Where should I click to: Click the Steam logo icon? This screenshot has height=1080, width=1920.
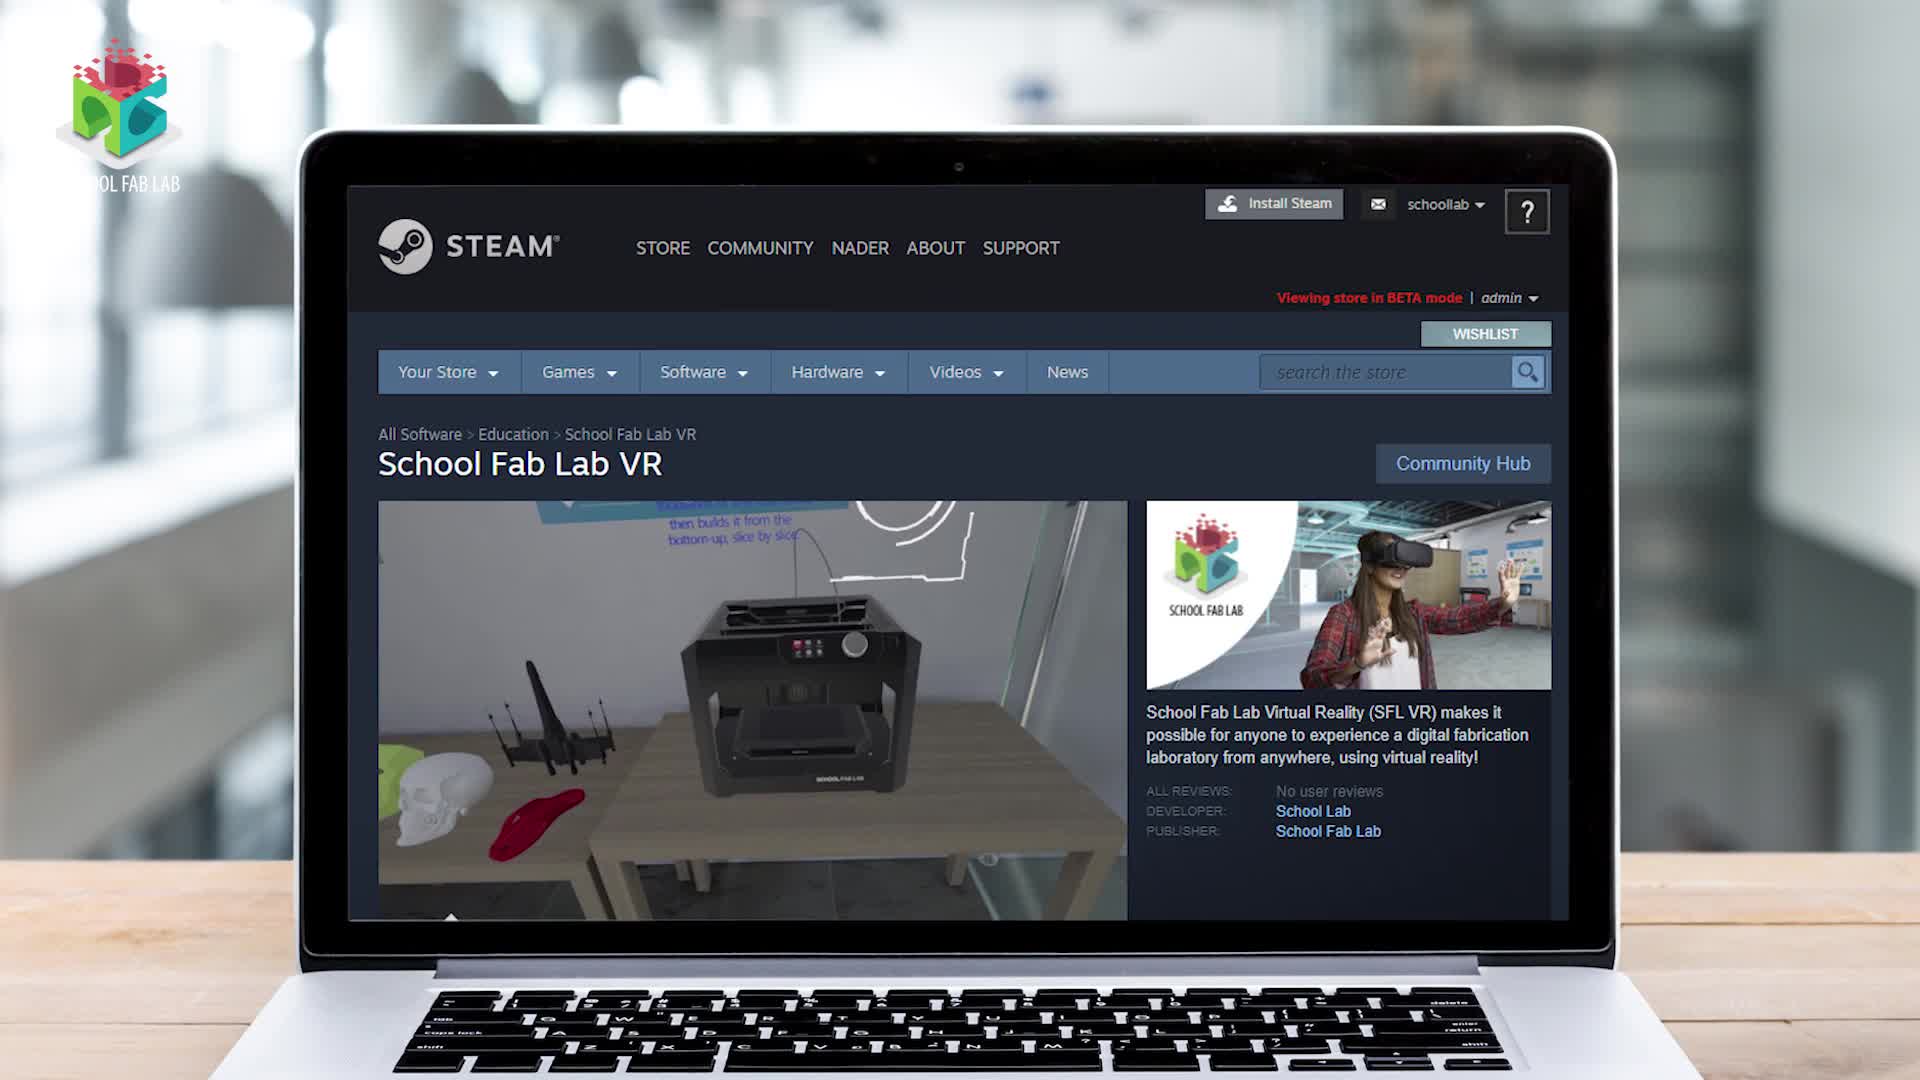click(x=405, y=246)
